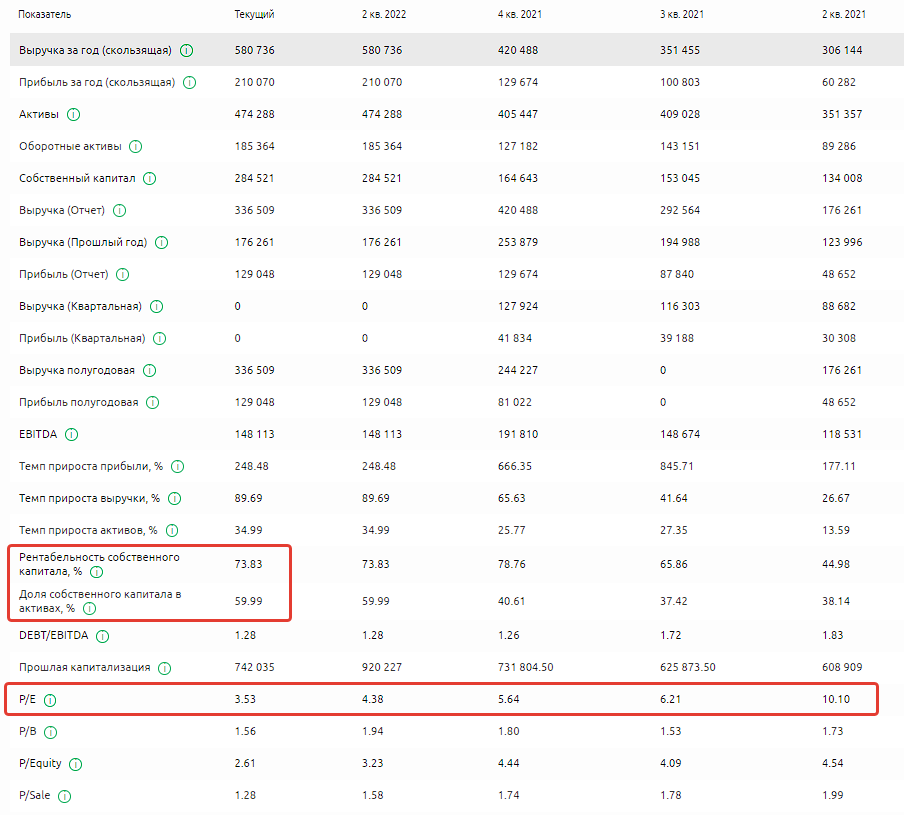Show info for Темп прироста прибыли, %
The height and width of the screenshot is (815, 904).
click(177, 467)
